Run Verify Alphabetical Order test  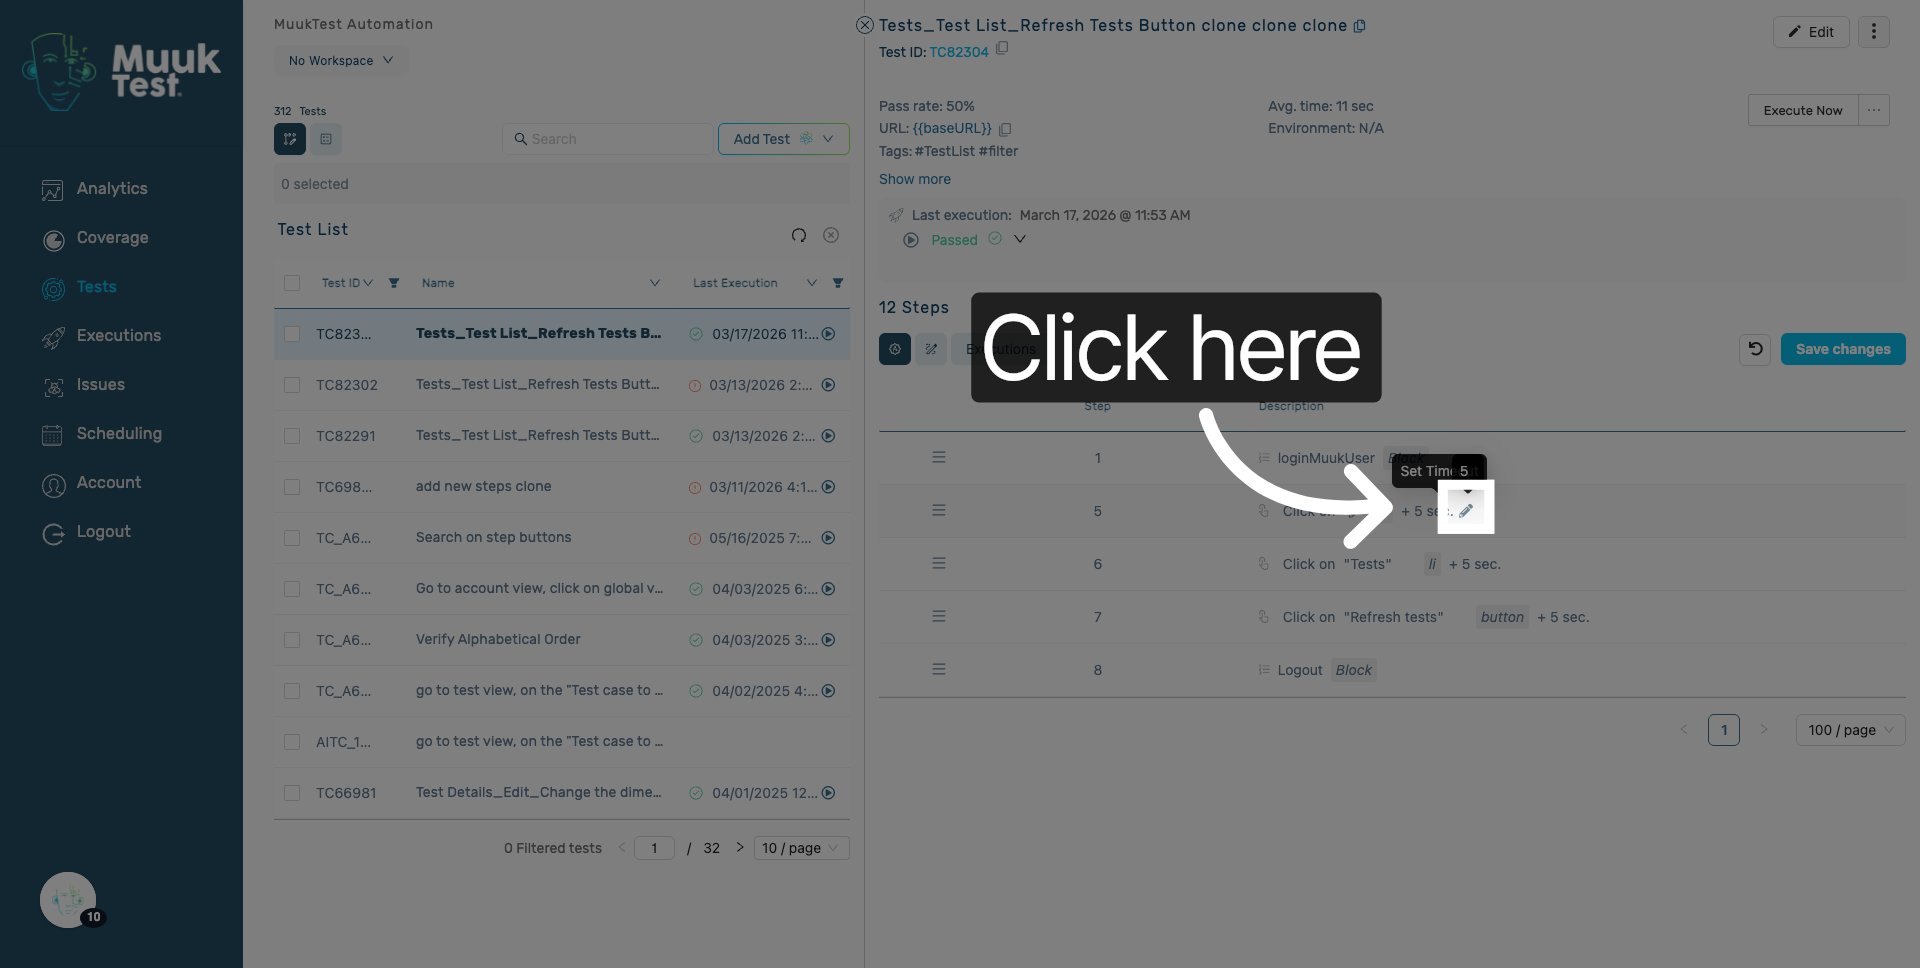tap(828, 640)
